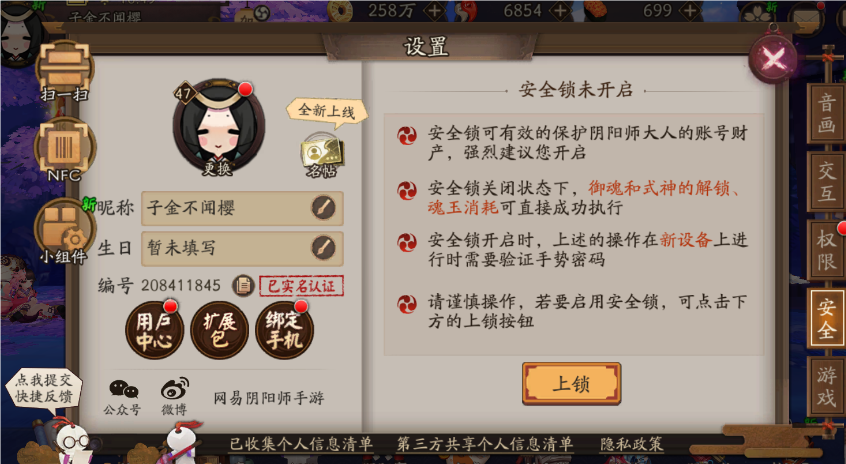Open the 隐私政策 privacy policy link
Screen dimensions: 846x464
point(631,444)
